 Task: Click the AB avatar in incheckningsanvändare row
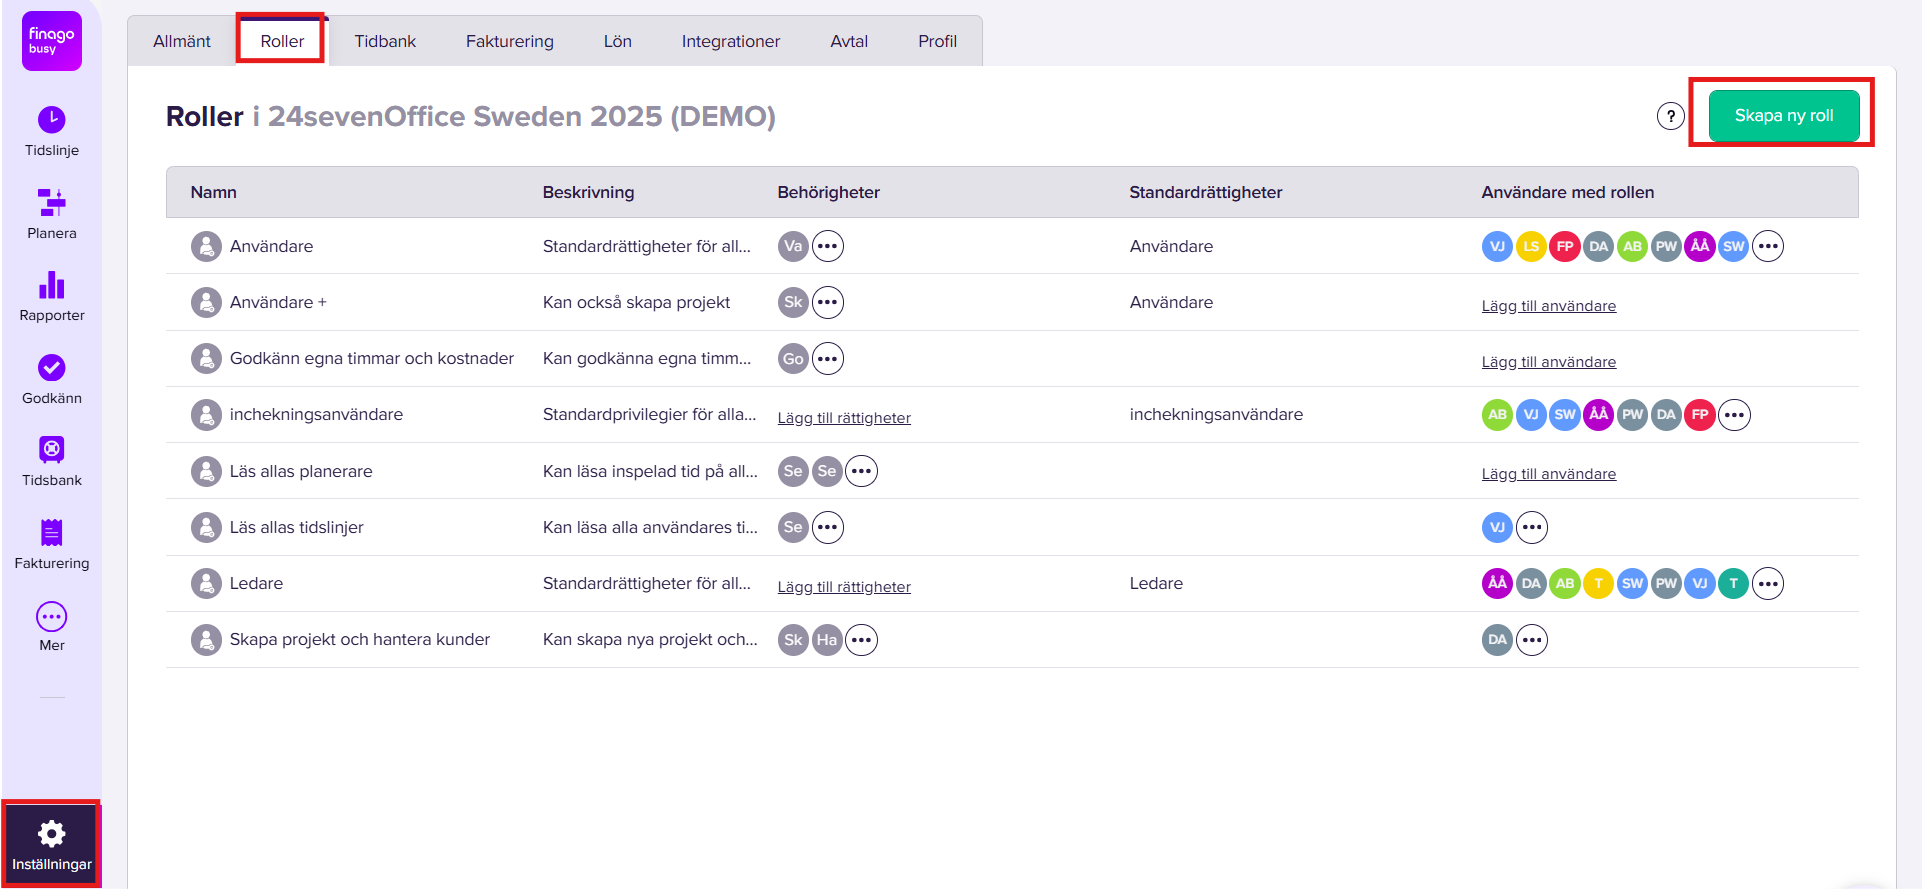click(1497, 415)
